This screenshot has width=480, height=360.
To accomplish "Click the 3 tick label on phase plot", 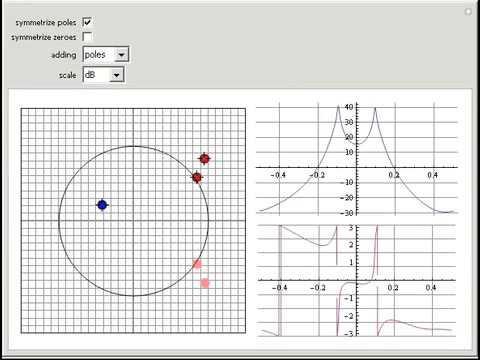I will pos(351,228).
